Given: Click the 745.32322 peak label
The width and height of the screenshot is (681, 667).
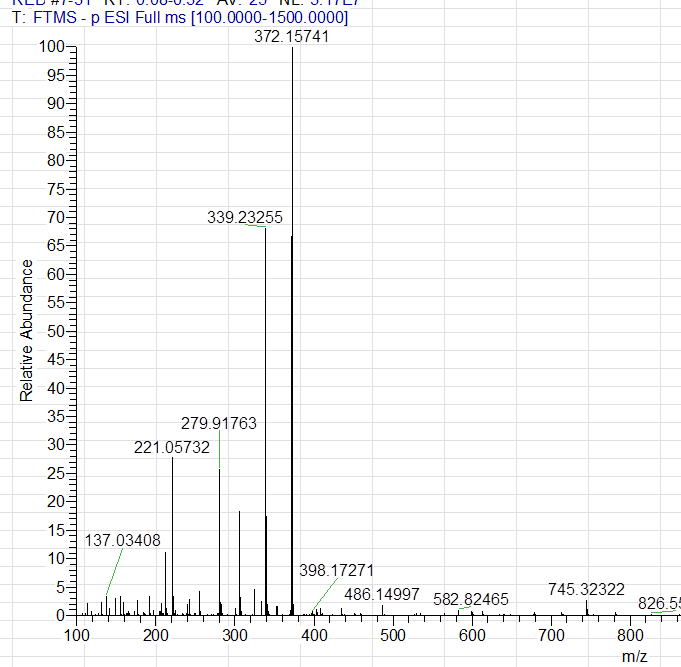Looking at the screenshot, I should click(585, 589).
